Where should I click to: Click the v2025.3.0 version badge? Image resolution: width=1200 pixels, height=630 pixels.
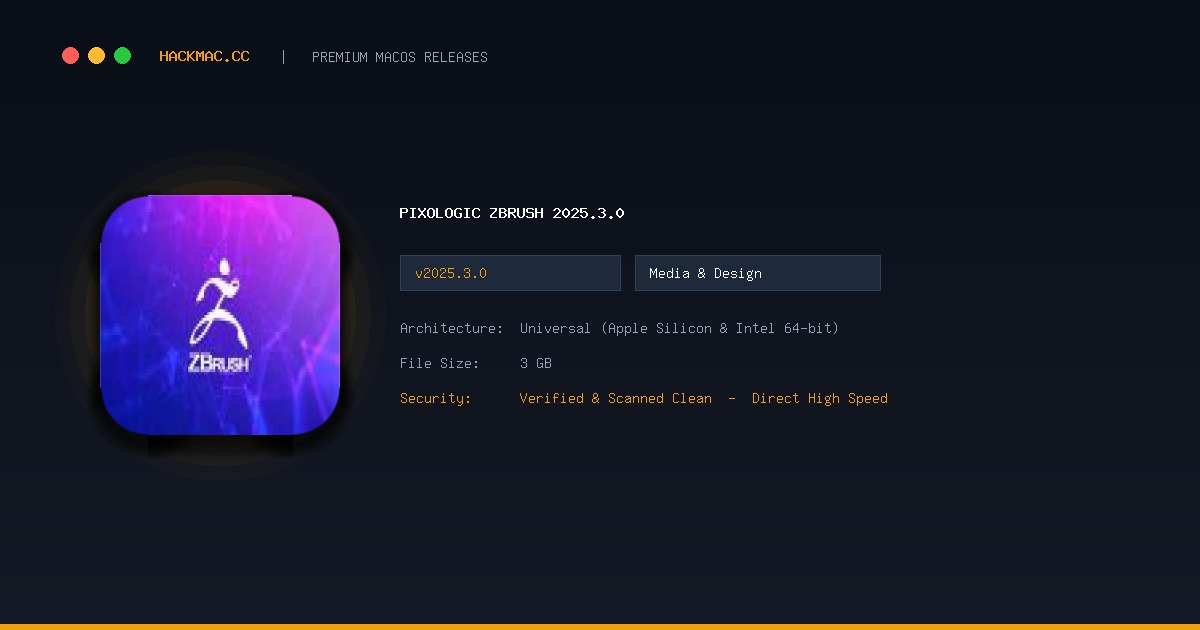510,273
